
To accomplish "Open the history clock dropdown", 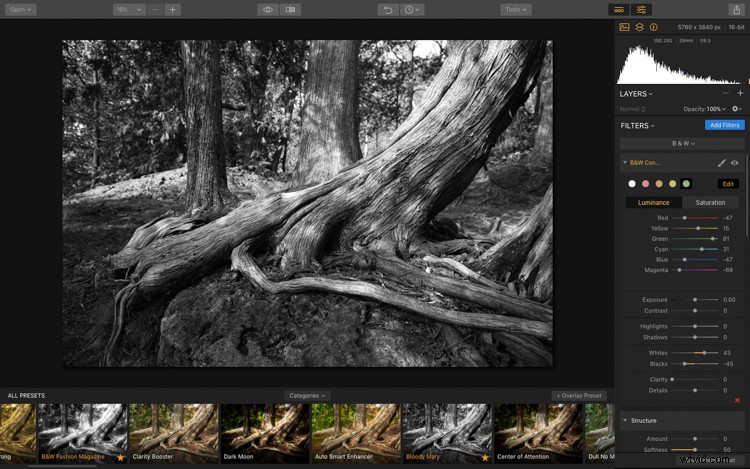I will coord(411,10).
